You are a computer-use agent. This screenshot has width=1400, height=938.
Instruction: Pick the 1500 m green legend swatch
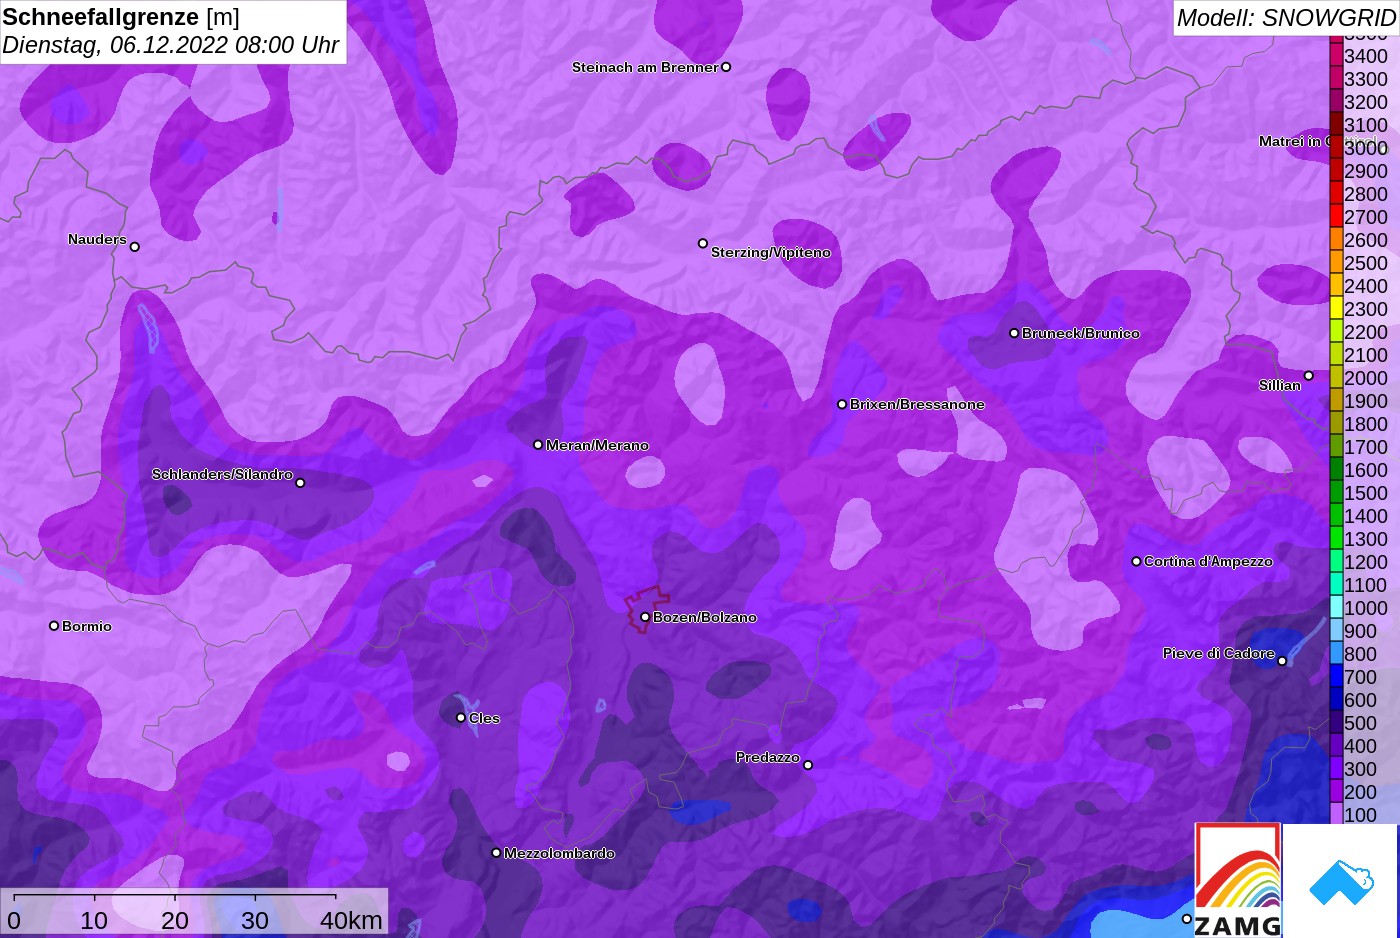(1336, 492)
